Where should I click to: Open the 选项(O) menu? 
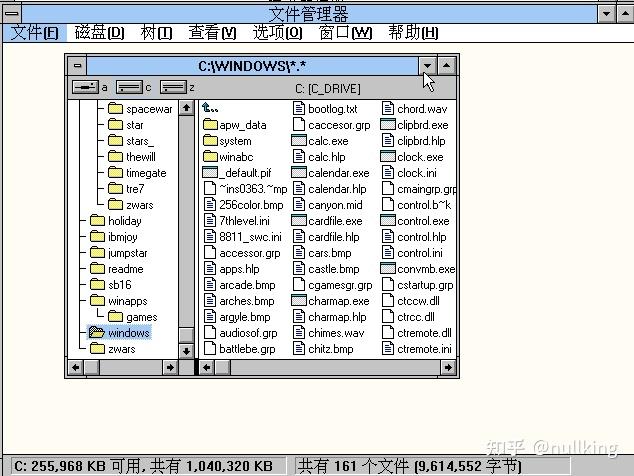pyautogui.click(x=277, y=33)
